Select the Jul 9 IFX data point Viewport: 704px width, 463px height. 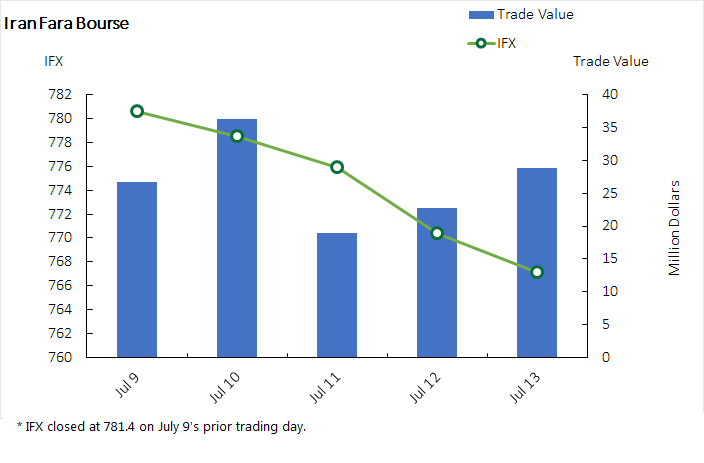point(137,111)
